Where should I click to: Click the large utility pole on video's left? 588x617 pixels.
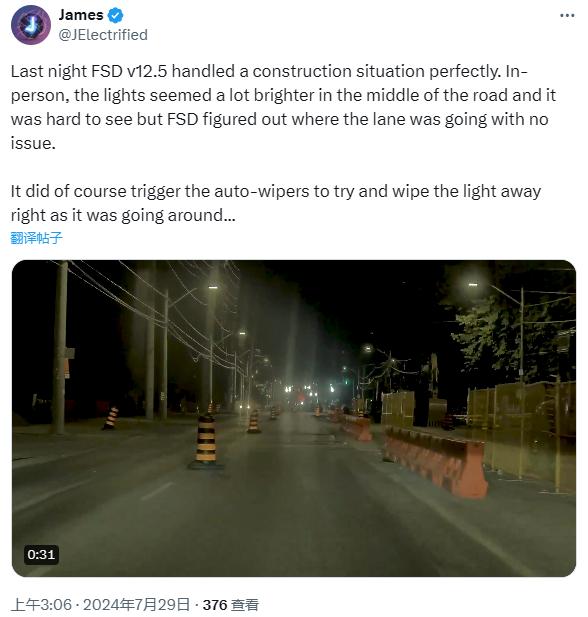click(60, 347)
